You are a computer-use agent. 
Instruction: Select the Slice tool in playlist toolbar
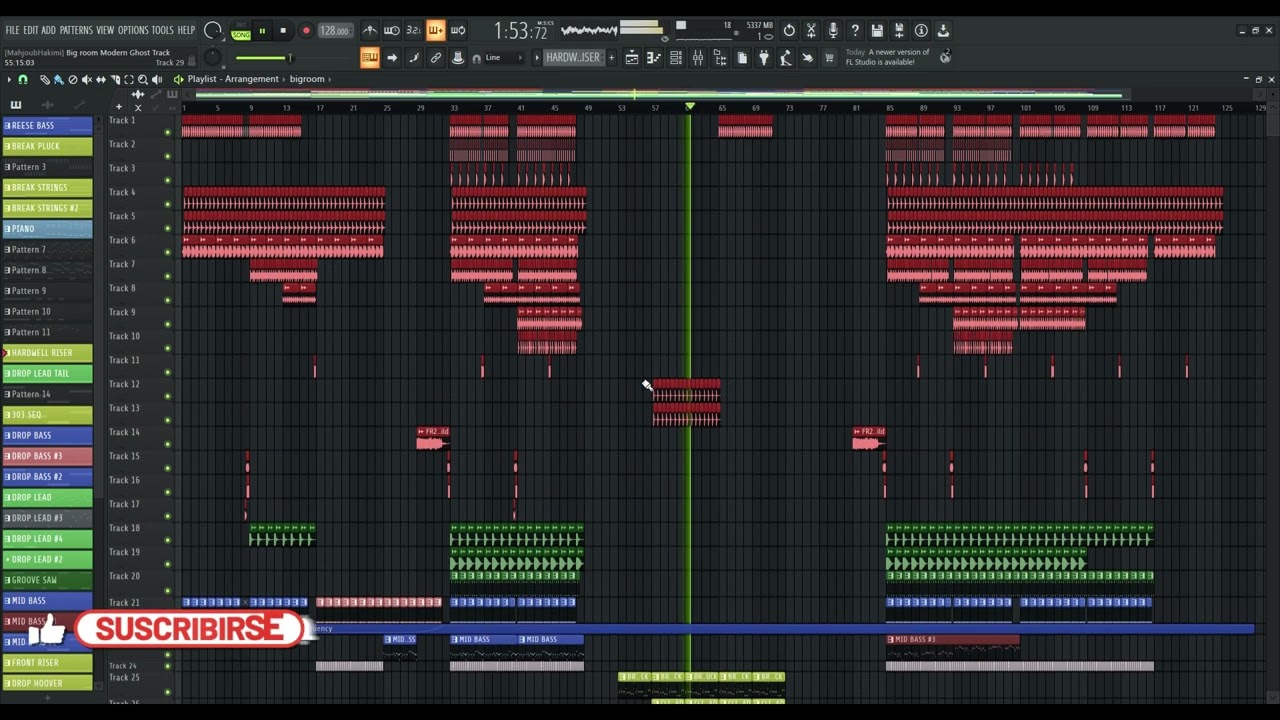[x=115, y=79]
